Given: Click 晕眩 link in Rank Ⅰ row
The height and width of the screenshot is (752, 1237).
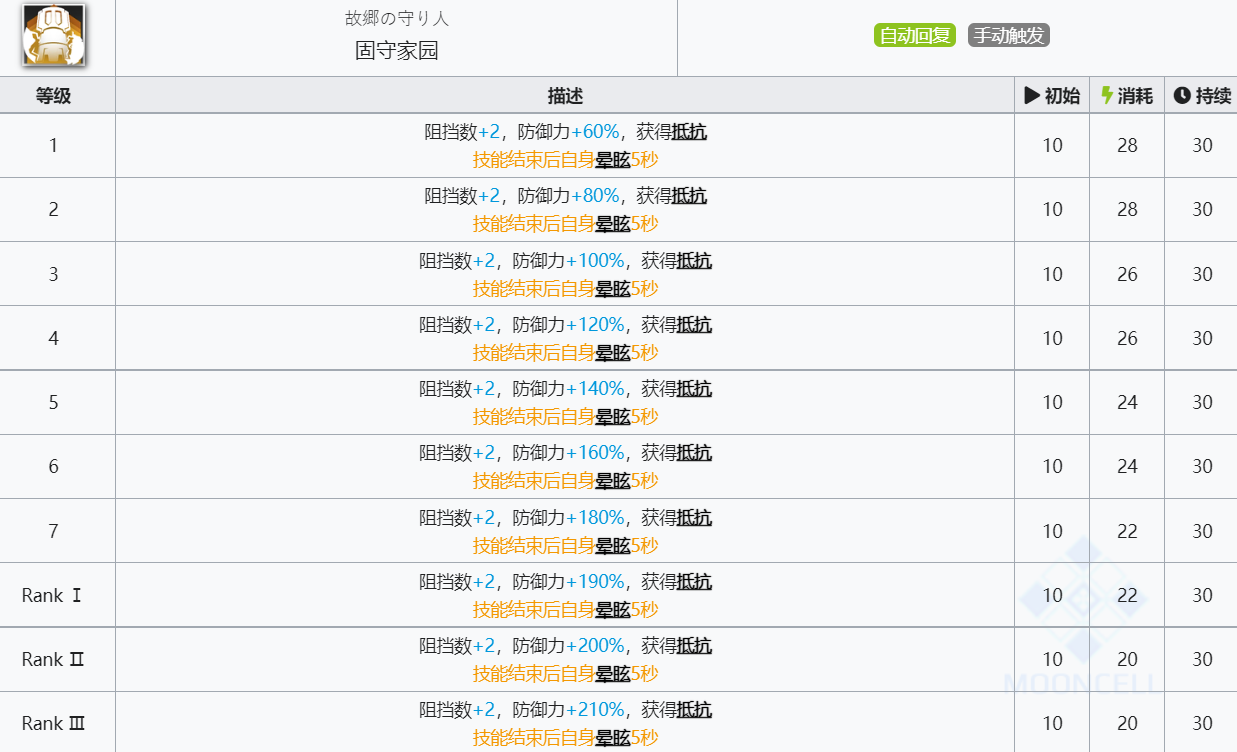Looking at the screenshot, I should (612, 610).
